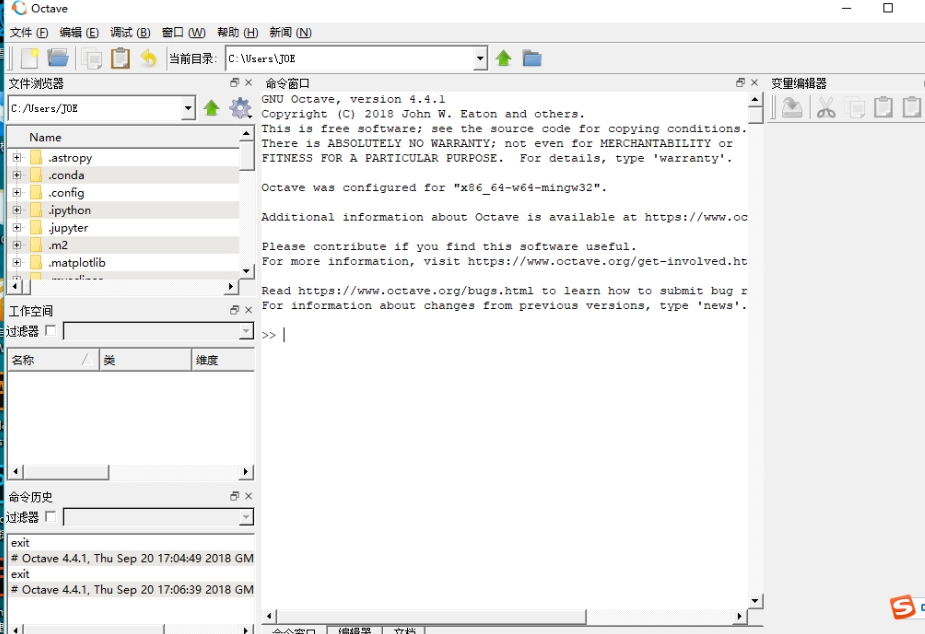The width and height of the screenshot is (925, 634).
Task: Open the 调试 (B) menu
Action: pos(130,32)
